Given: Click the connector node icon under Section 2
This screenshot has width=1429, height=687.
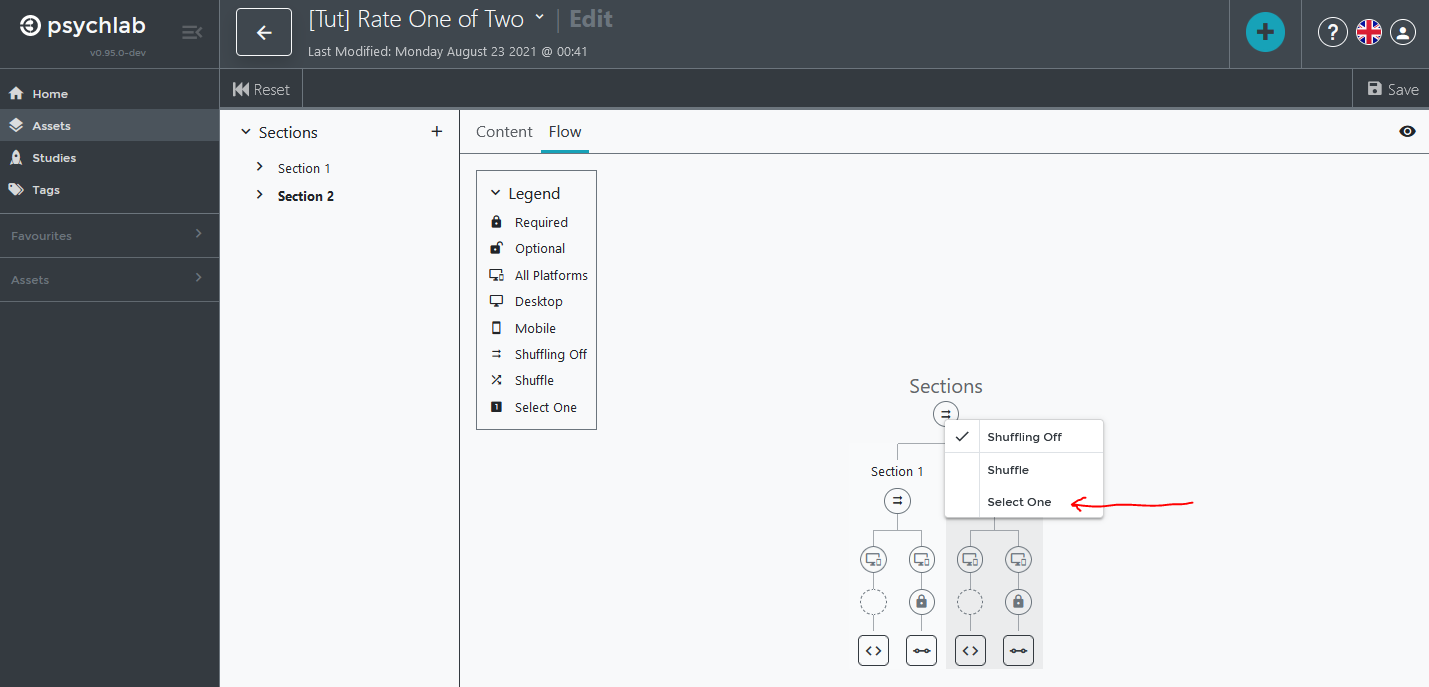Looking at the screenshot, I should tap(1018, 650).
